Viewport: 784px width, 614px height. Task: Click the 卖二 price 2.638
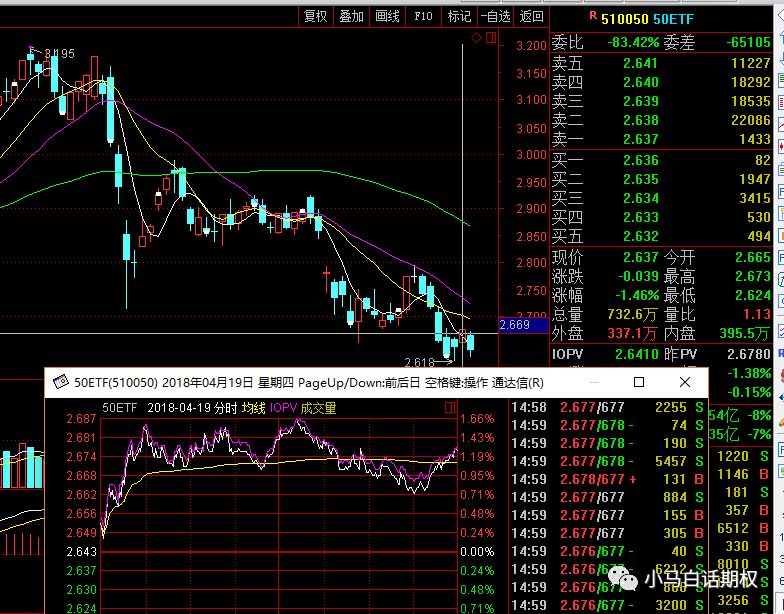640,120
